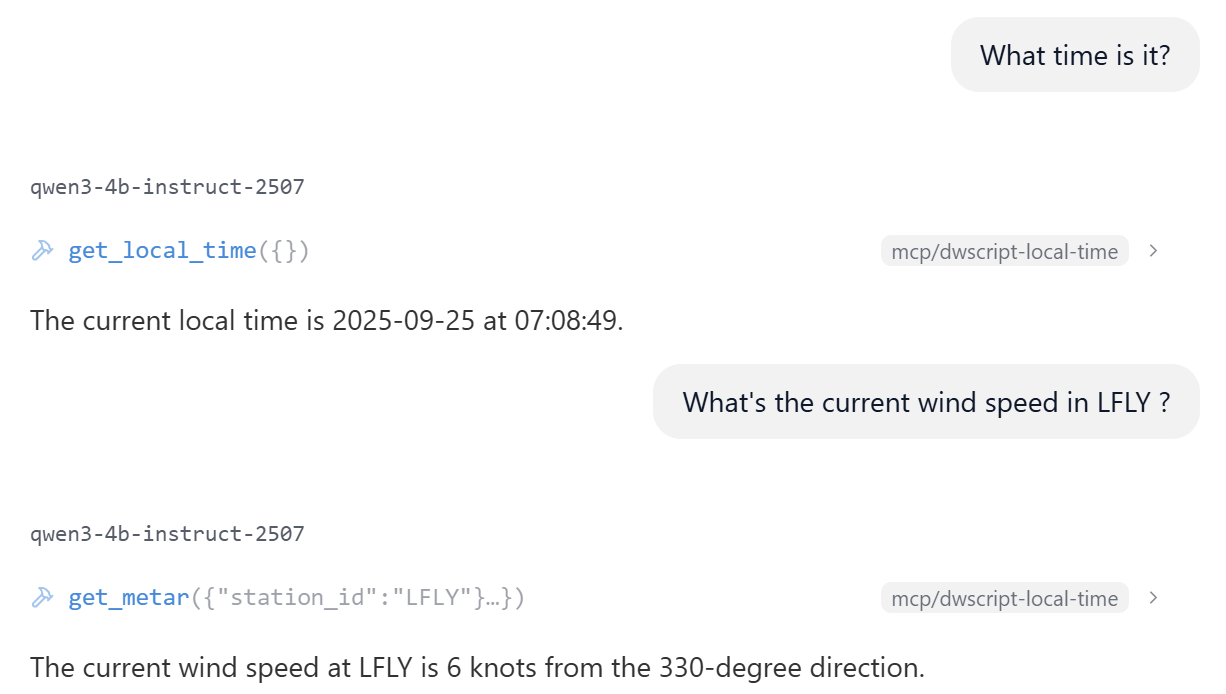Select the LFLY wind speed question bubble

(925, 402)
